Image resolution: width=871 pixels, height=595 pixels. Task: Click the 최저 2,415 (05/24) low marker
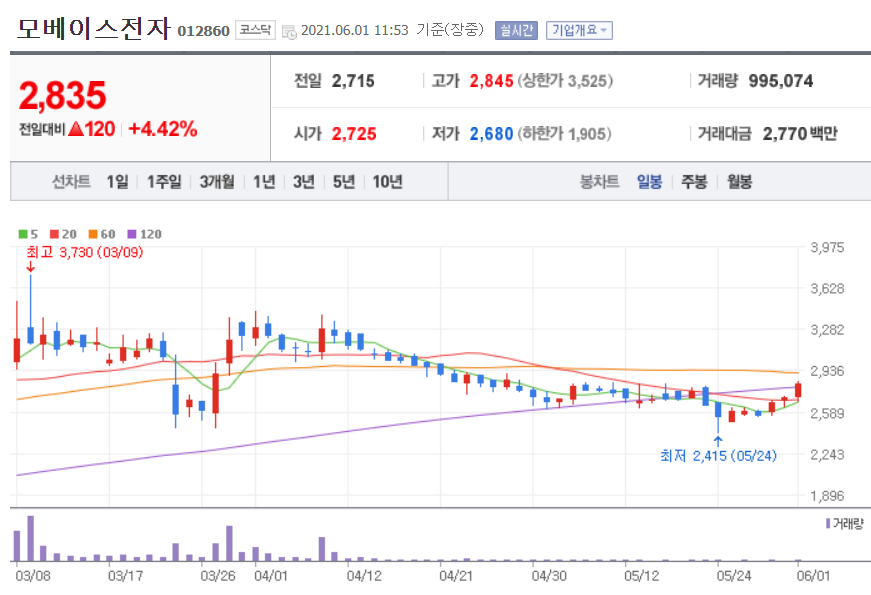tap(718, 456)
